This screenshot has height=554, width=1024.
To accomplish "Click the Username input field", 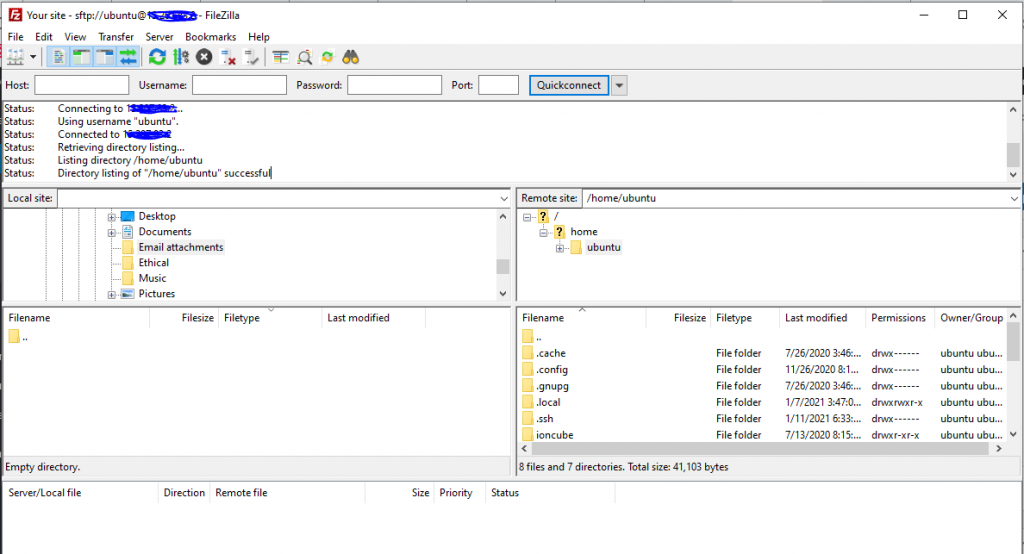I will coord(239,85).
